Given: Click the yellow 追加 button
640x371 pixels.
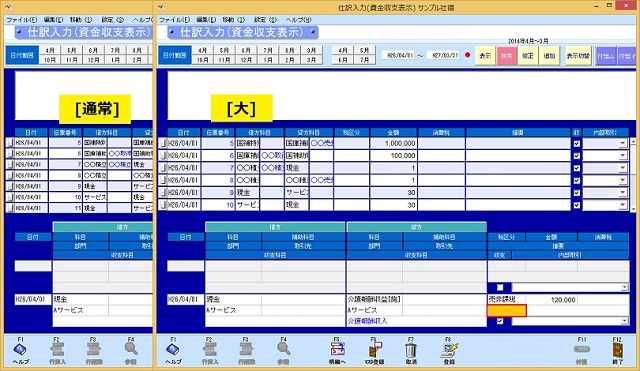Looking at the screenshot, I should click(x=549, y=56).
